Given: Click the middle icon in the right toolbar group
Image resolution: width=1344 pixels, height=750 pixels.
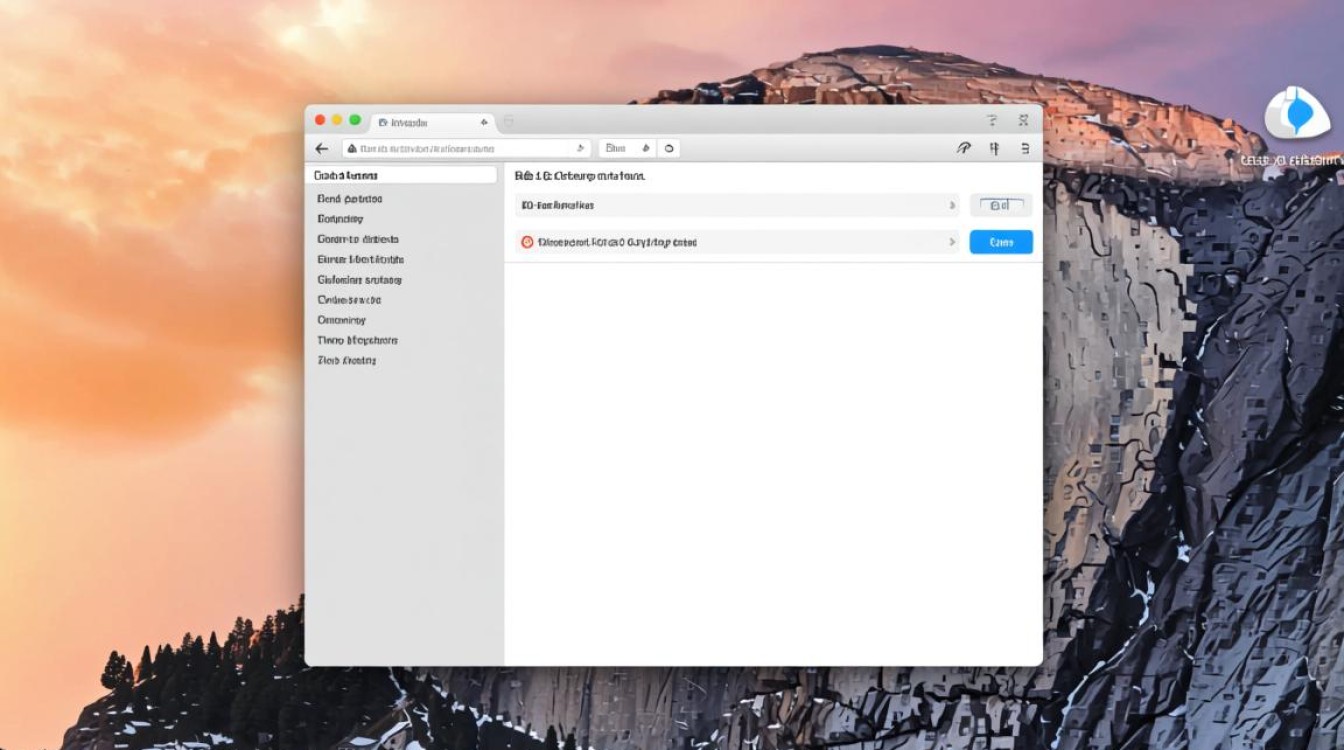Looking at the screenshot, I should (x=994, y=148).
